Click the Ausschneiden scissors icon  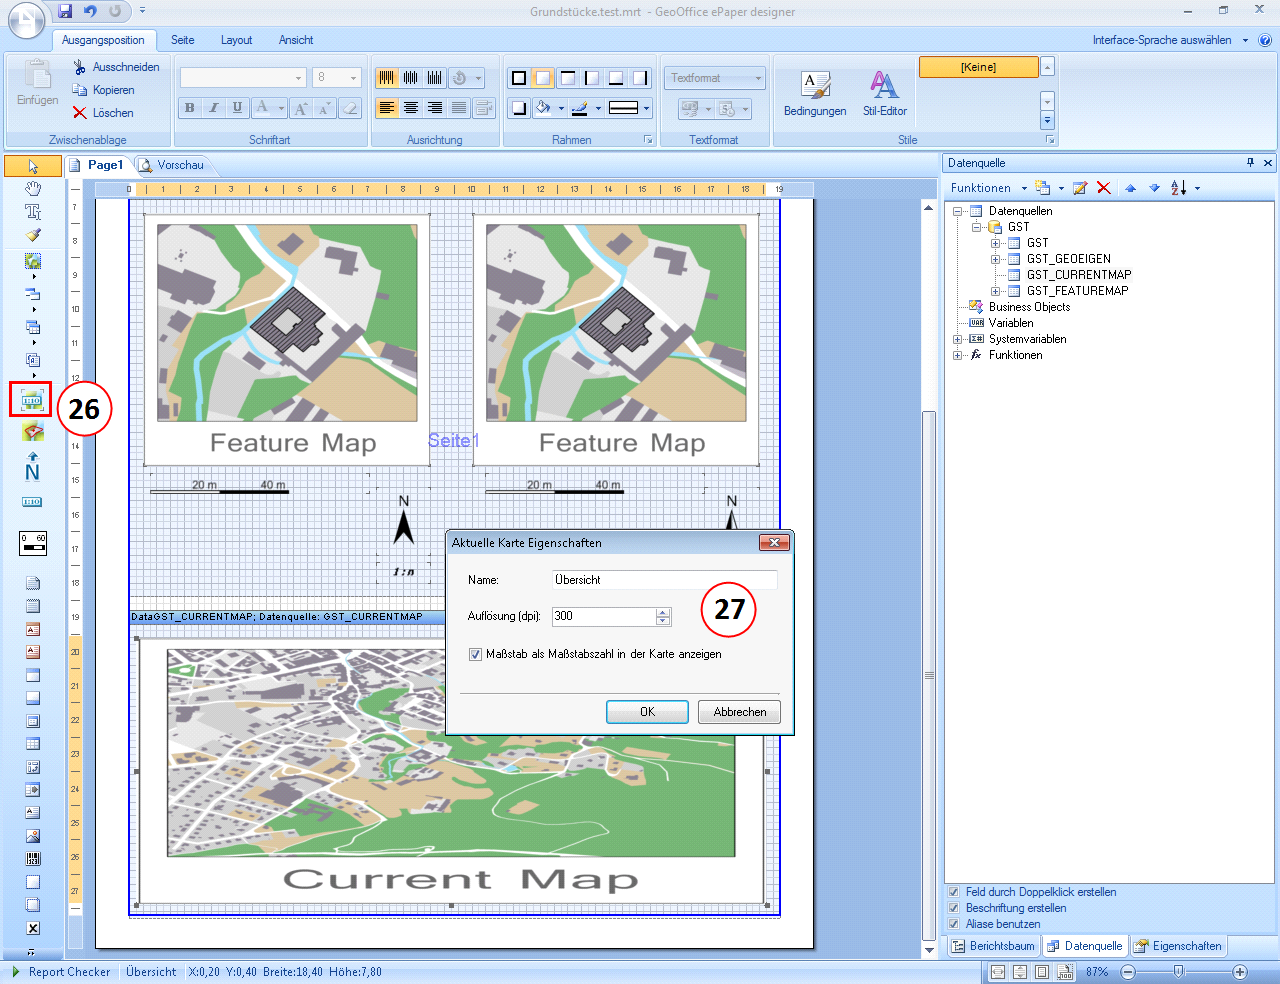coord(80,67)
